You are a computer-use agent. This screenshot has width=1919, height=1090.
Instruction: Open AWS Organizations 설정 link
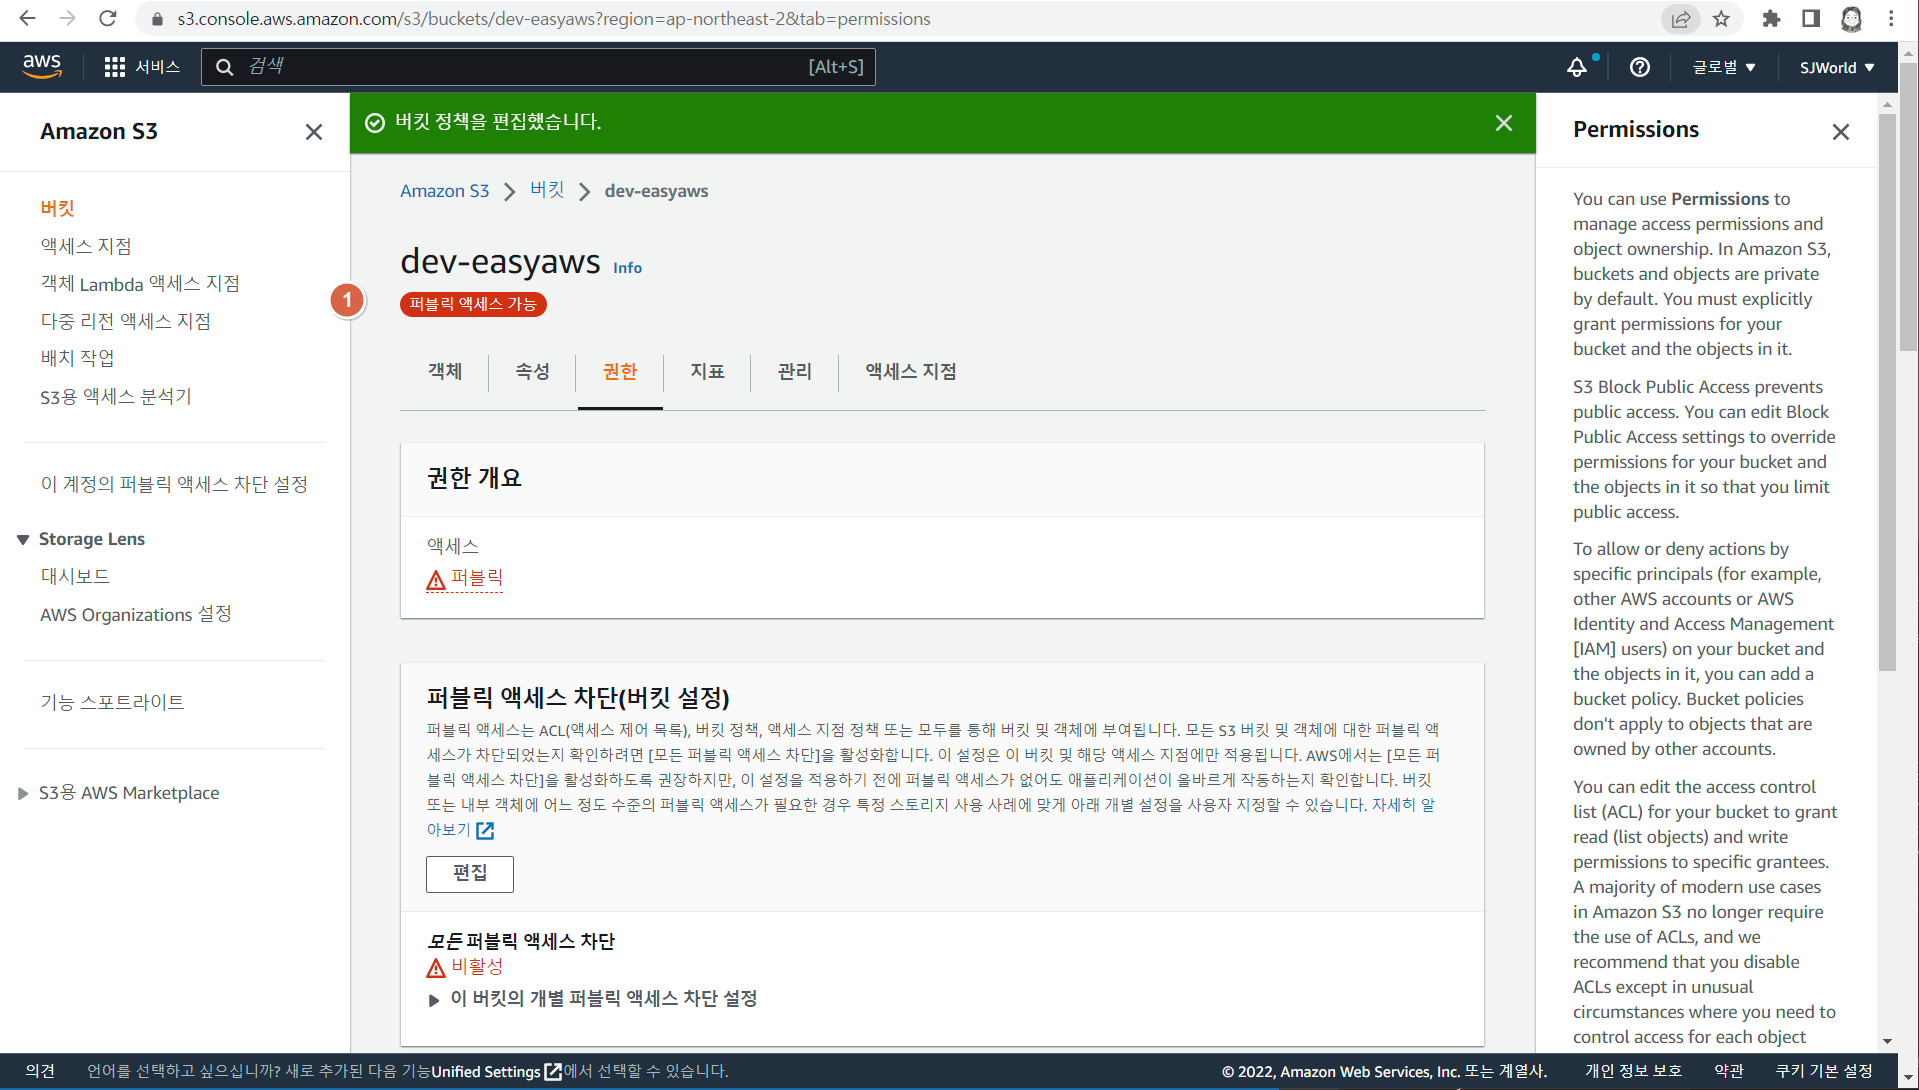pos(136,615)
